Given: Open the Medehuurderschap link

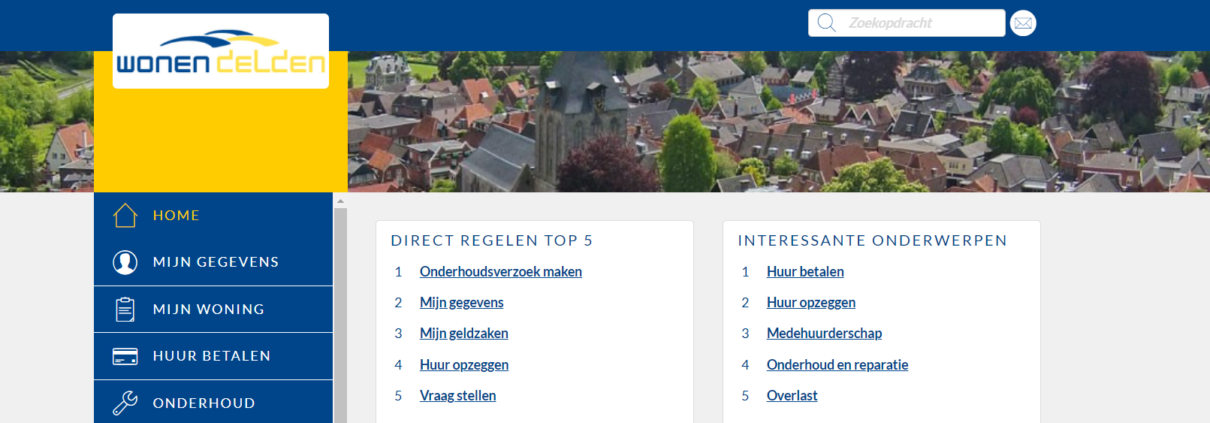Looking at the screenshot, I should pos(824,333).
